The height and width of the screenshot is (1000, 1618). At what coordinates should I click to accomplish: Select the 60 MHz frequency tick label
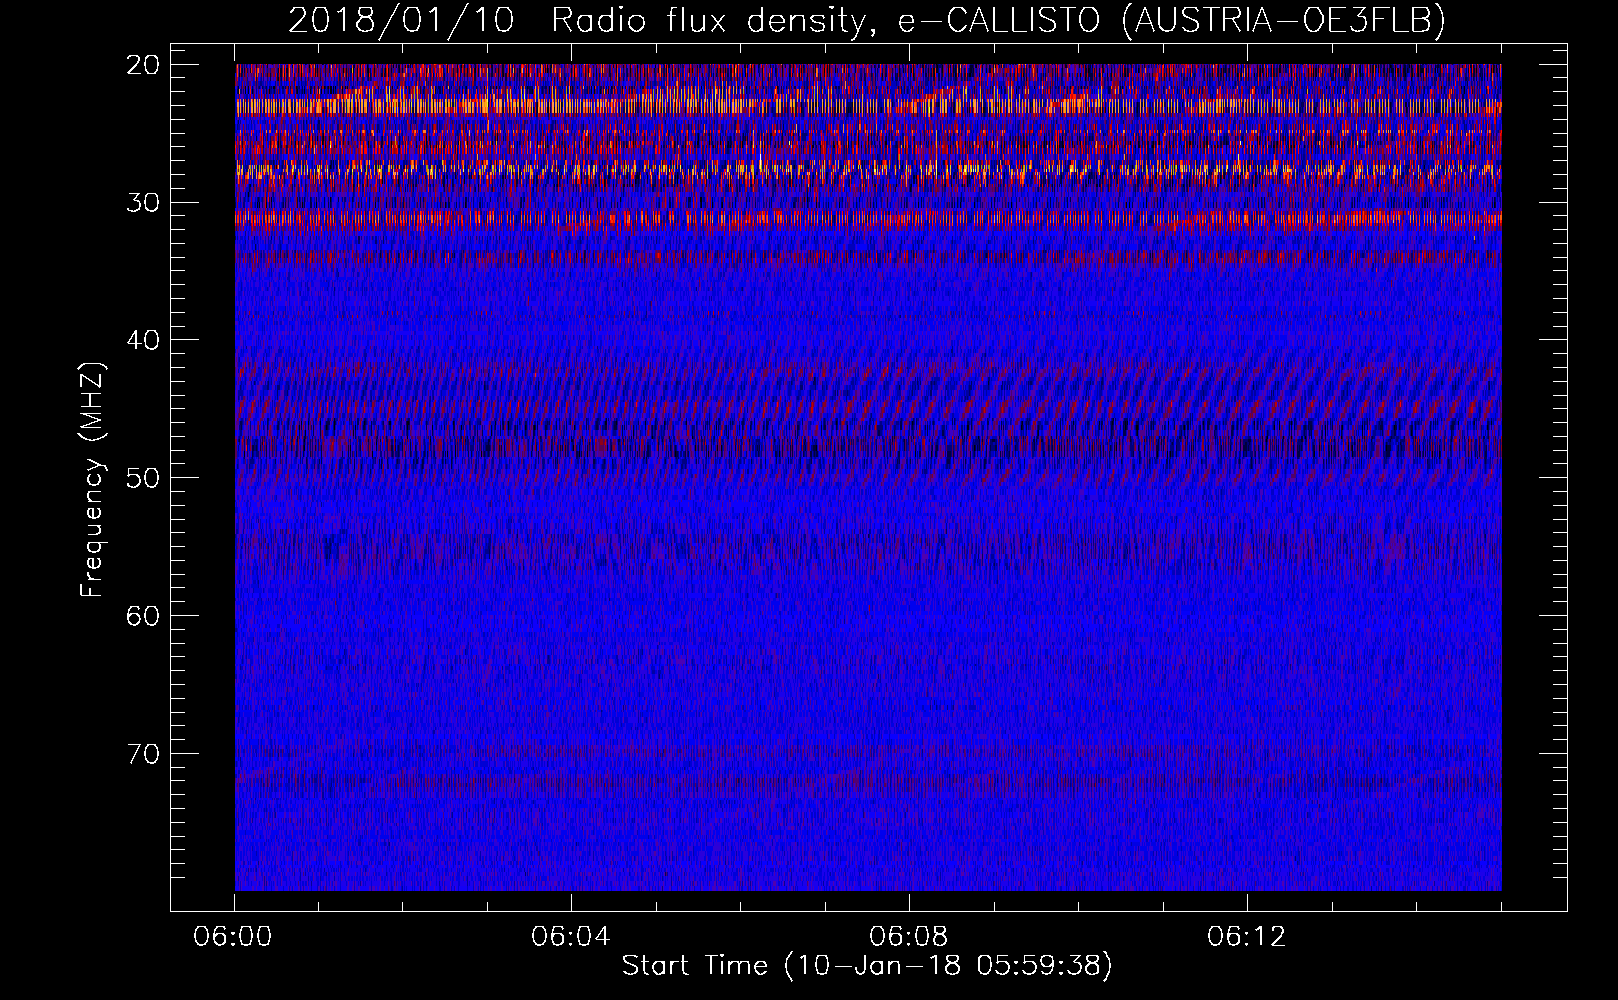(144, 615)
